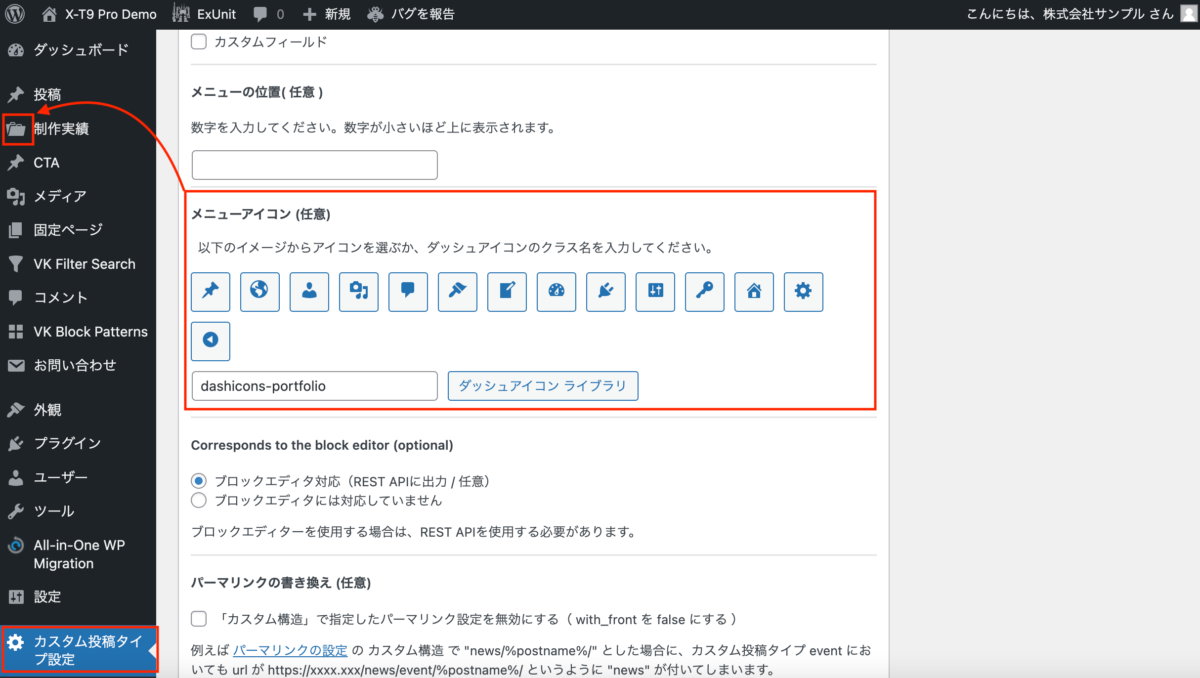Check the with_front を false にする checkbox

coord(199,619)
